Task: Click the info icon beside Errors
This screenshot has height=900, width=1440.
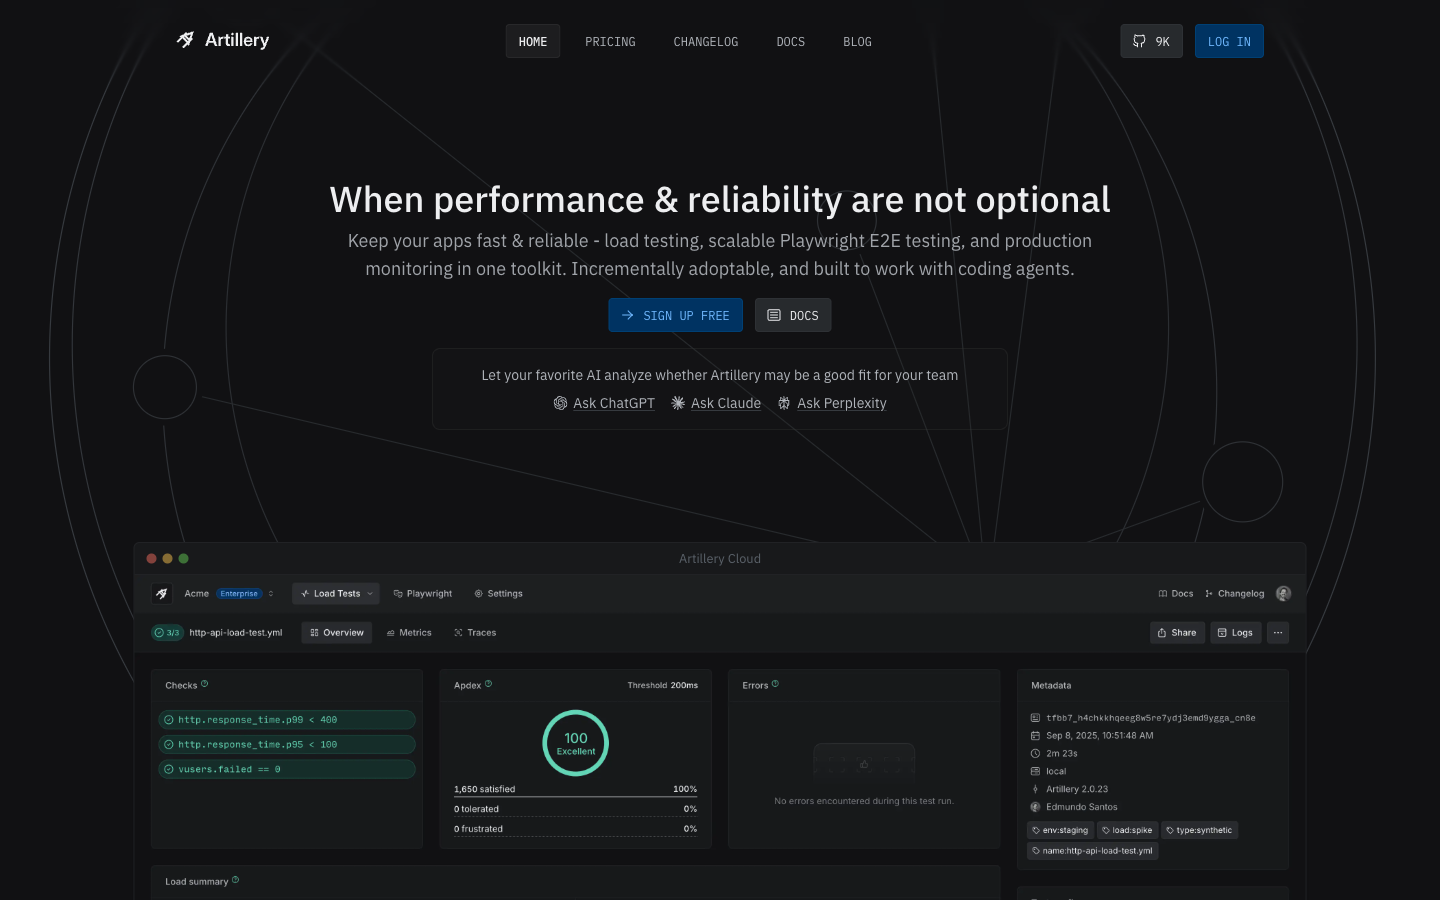Action: (775, 684)
